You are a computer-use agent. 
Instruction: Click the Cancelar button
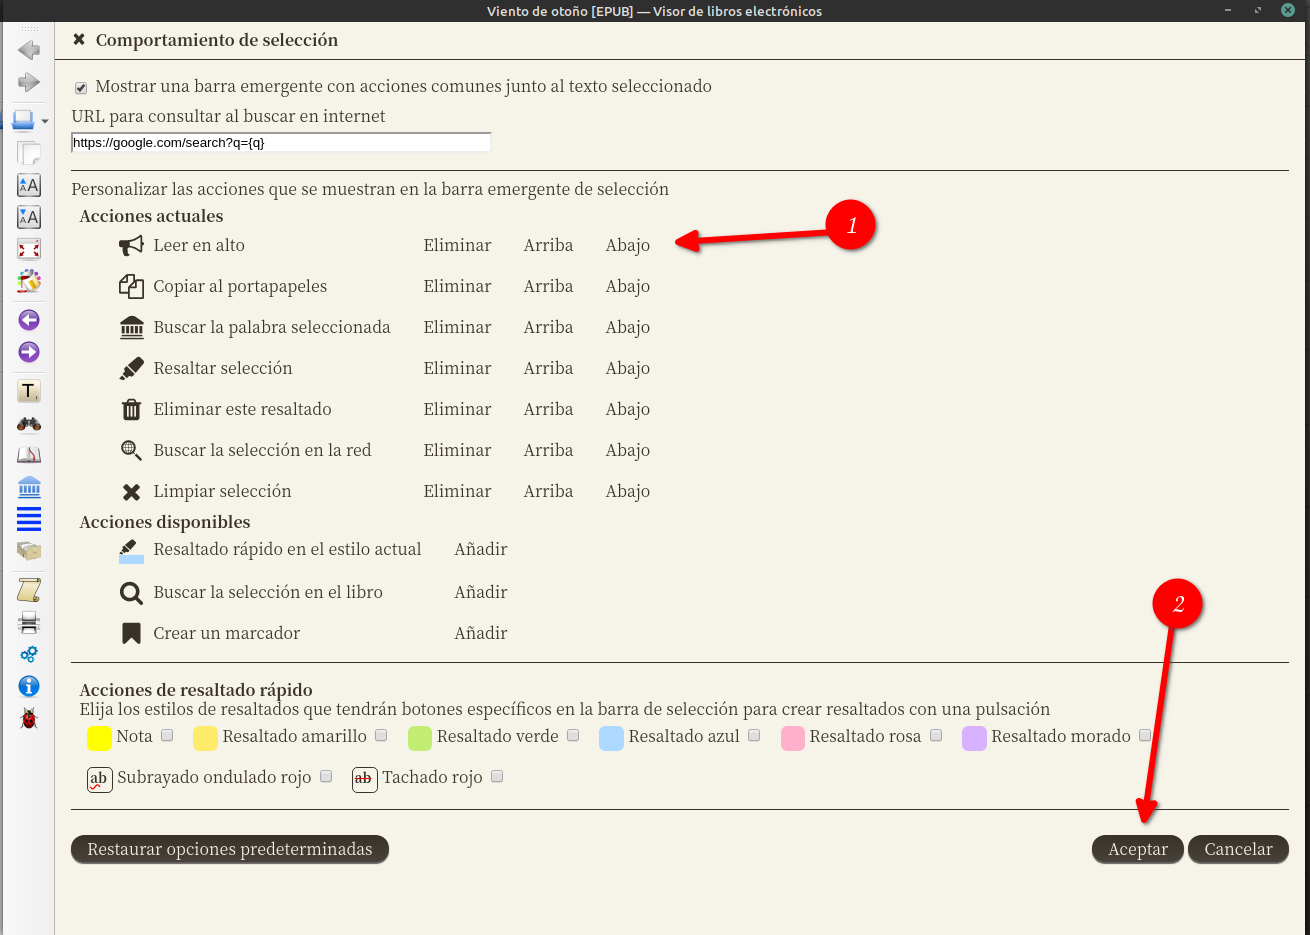click(1238, 849)
